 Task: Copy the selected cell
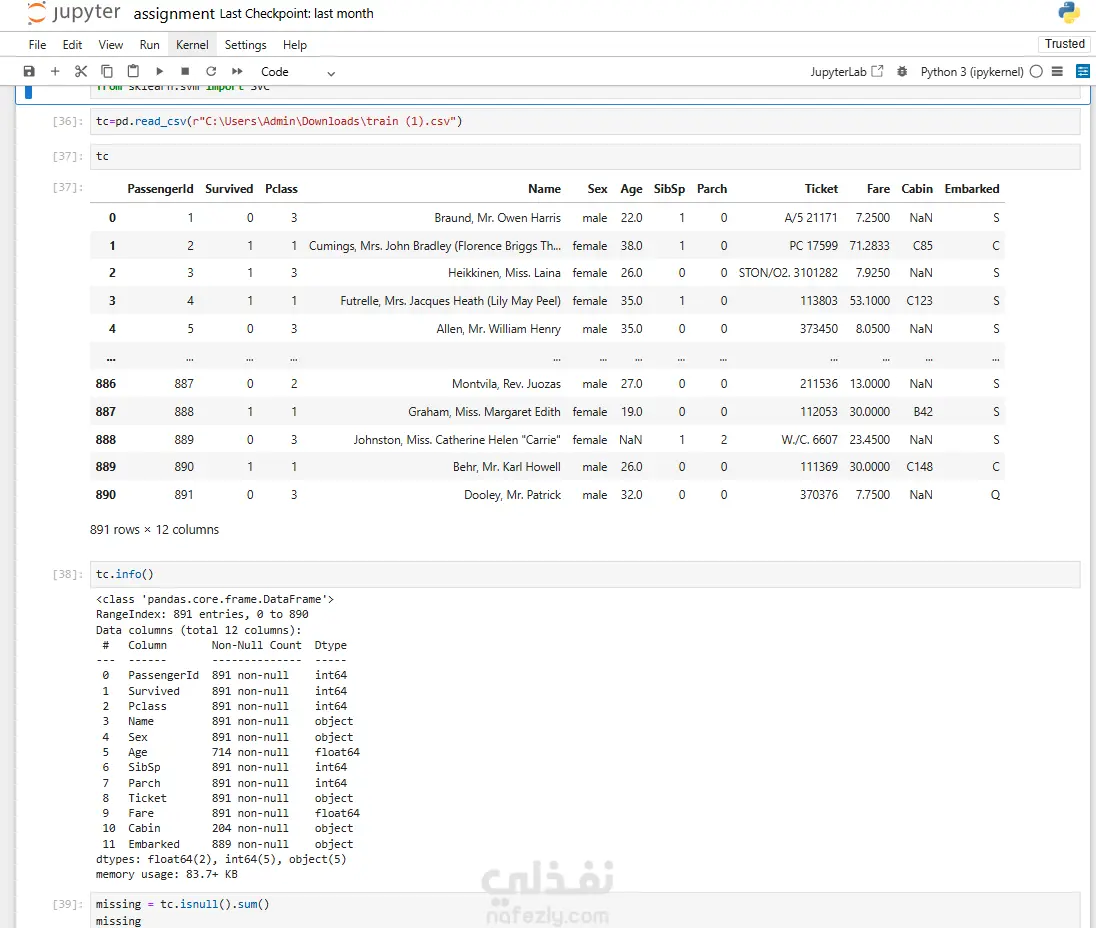point(107,71)
